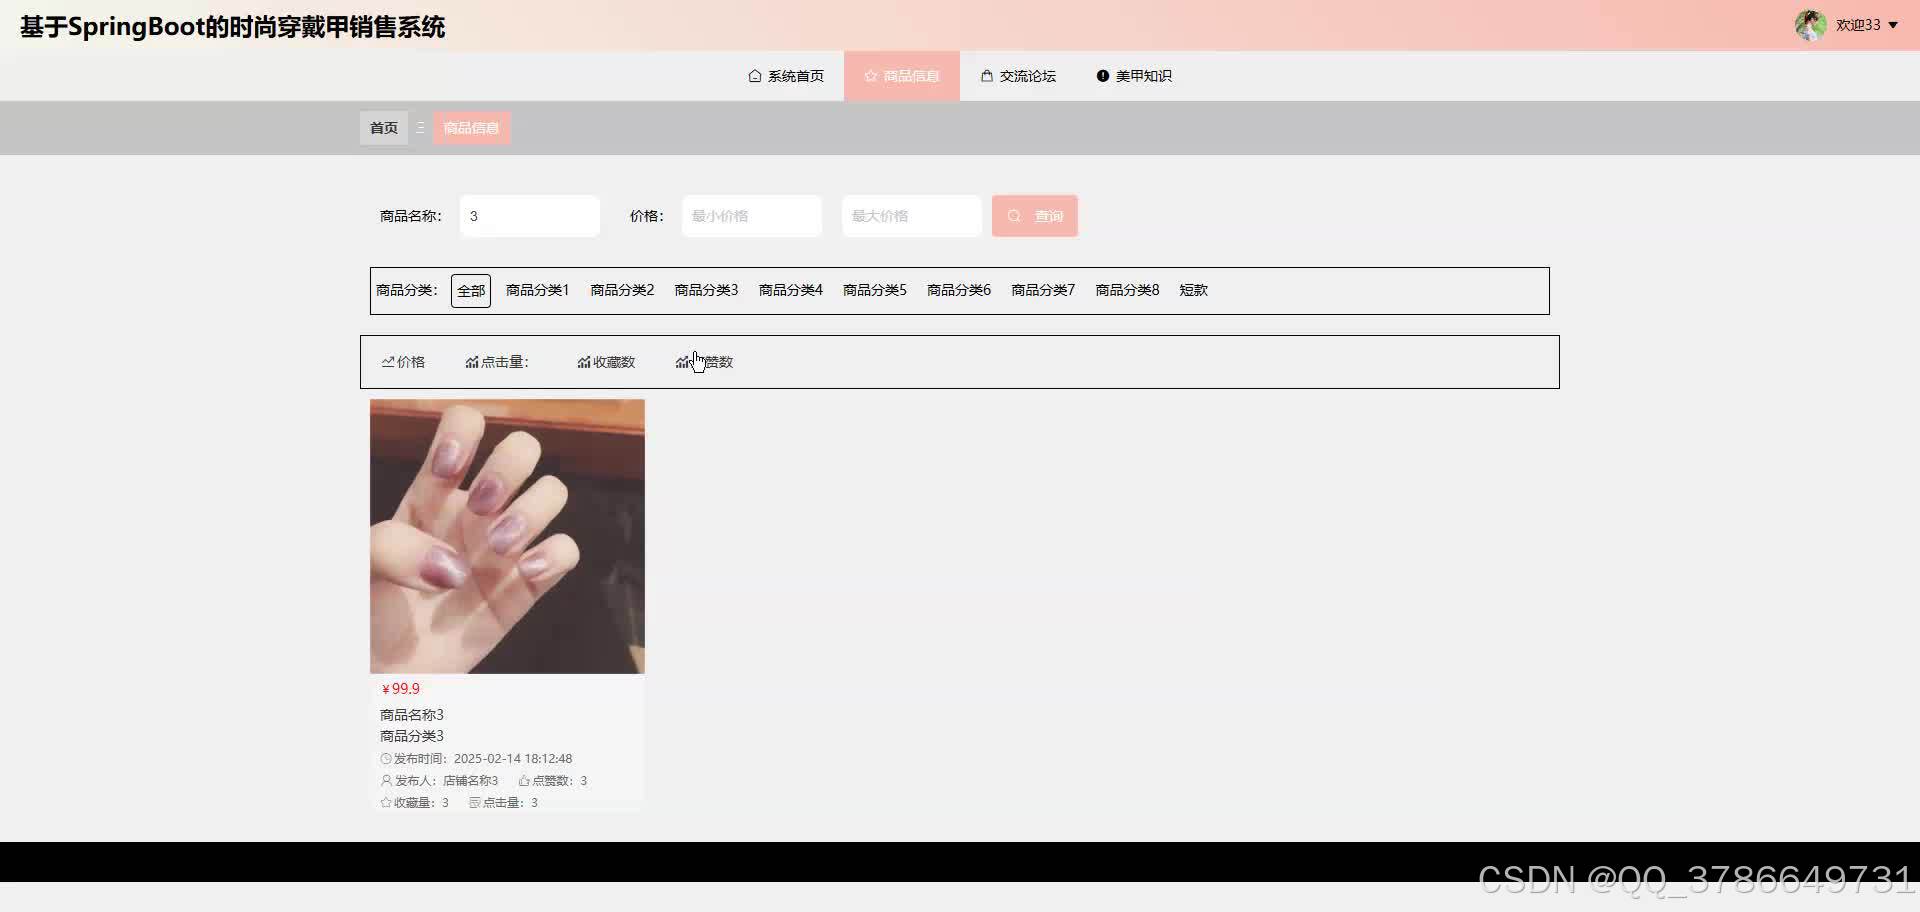Open the 系统首页 navigation tab
The height and width of the screenshot is (912, 1920).
[x=786, y=76]
